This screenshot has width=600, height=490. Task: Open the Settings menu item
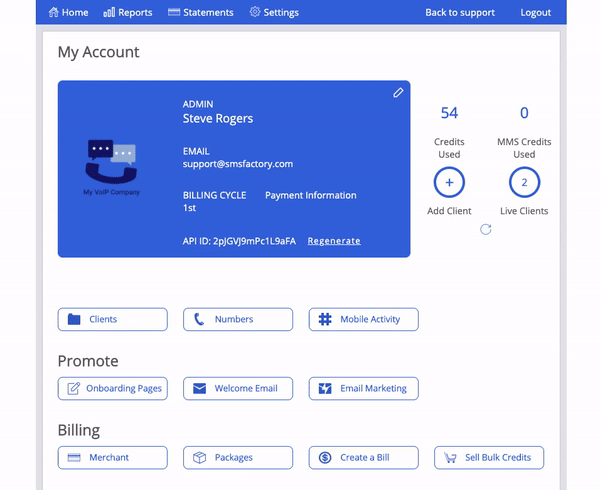274,12
